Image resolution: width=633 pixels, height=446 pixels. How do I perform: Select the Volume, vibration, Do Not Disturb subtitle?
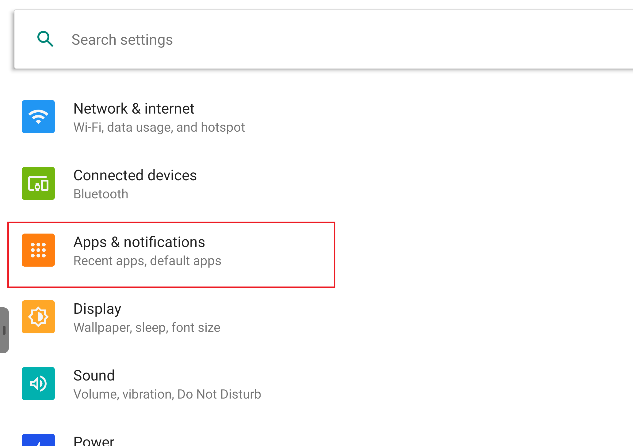pos(167,395)
